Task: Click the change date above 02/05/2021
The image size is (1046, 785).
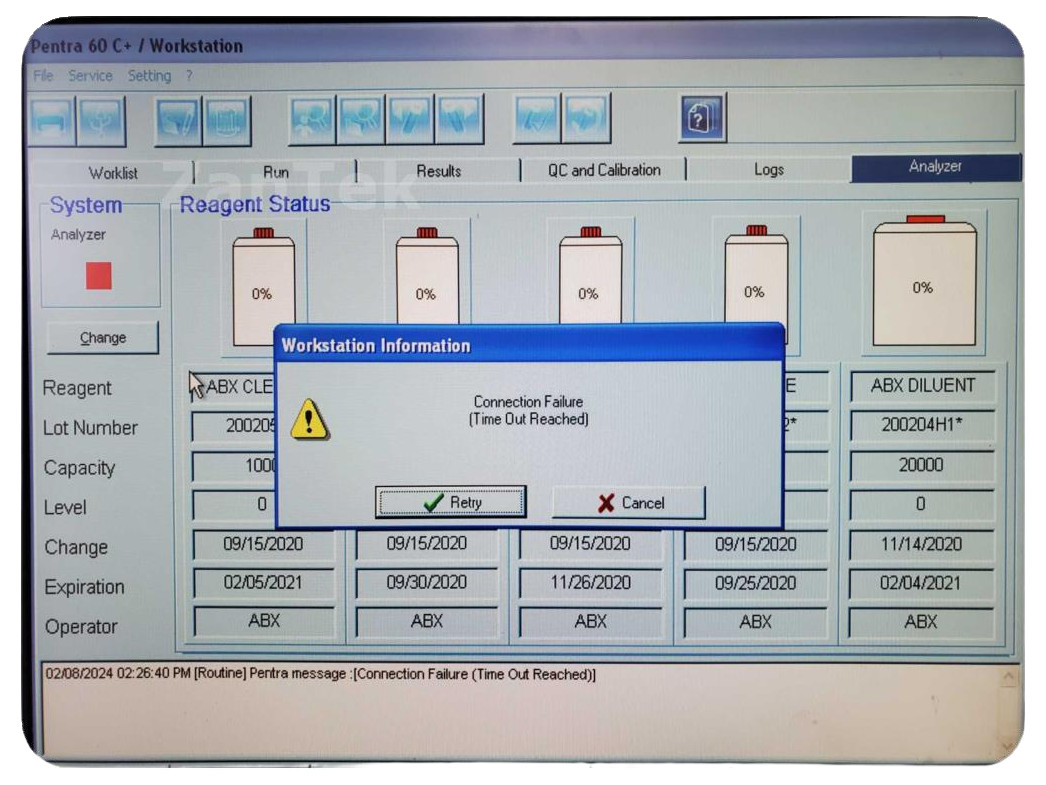Action: click(x=263, y=544)
